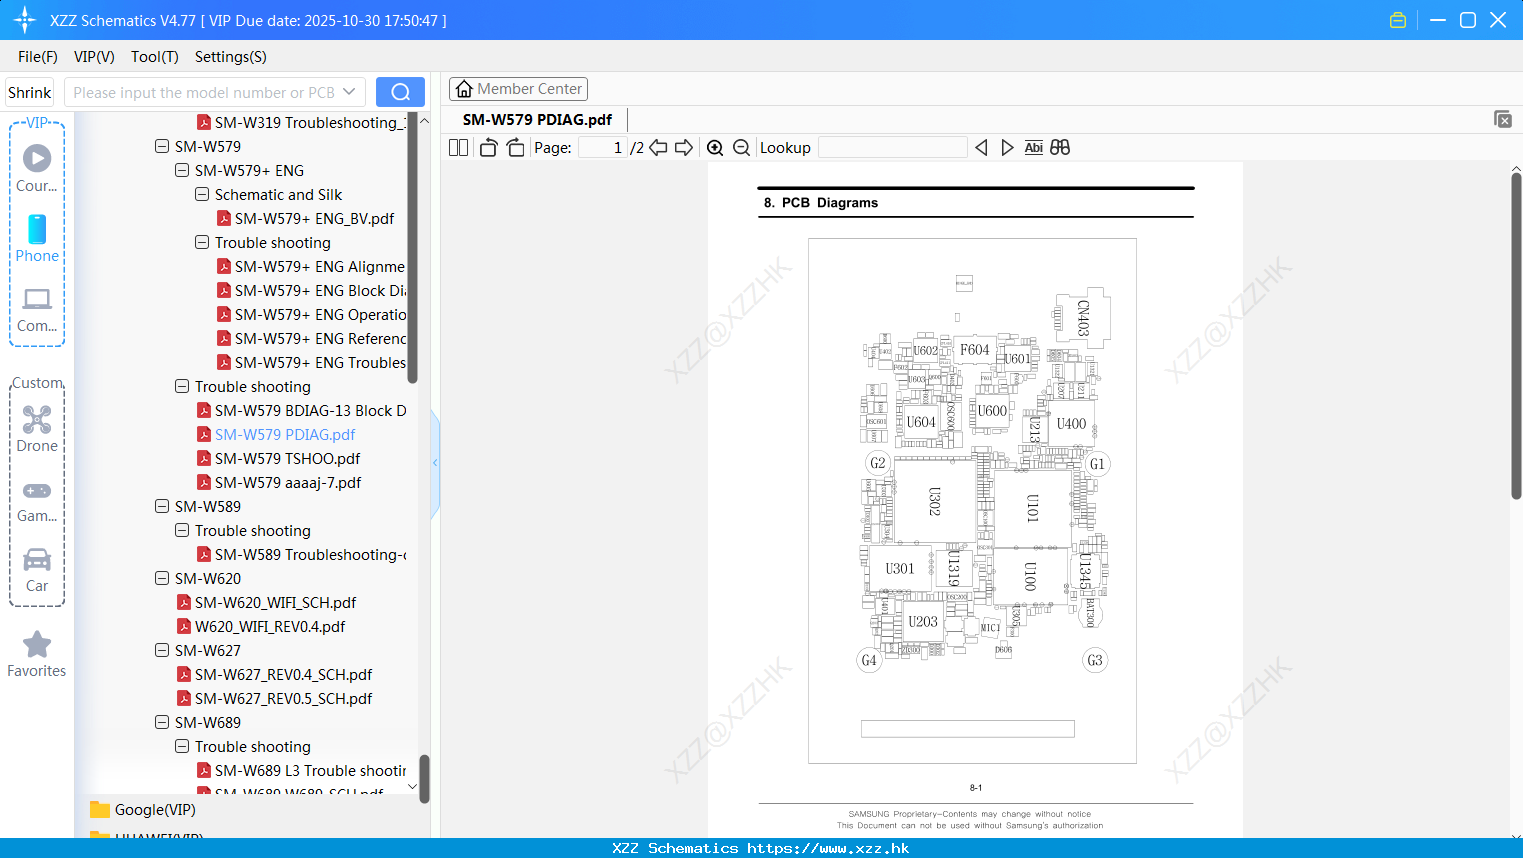The image size is (1523, 858).
Task: Click the file tree vertical scrollbar
Action: pyautogui.click(x=412, y=250)
